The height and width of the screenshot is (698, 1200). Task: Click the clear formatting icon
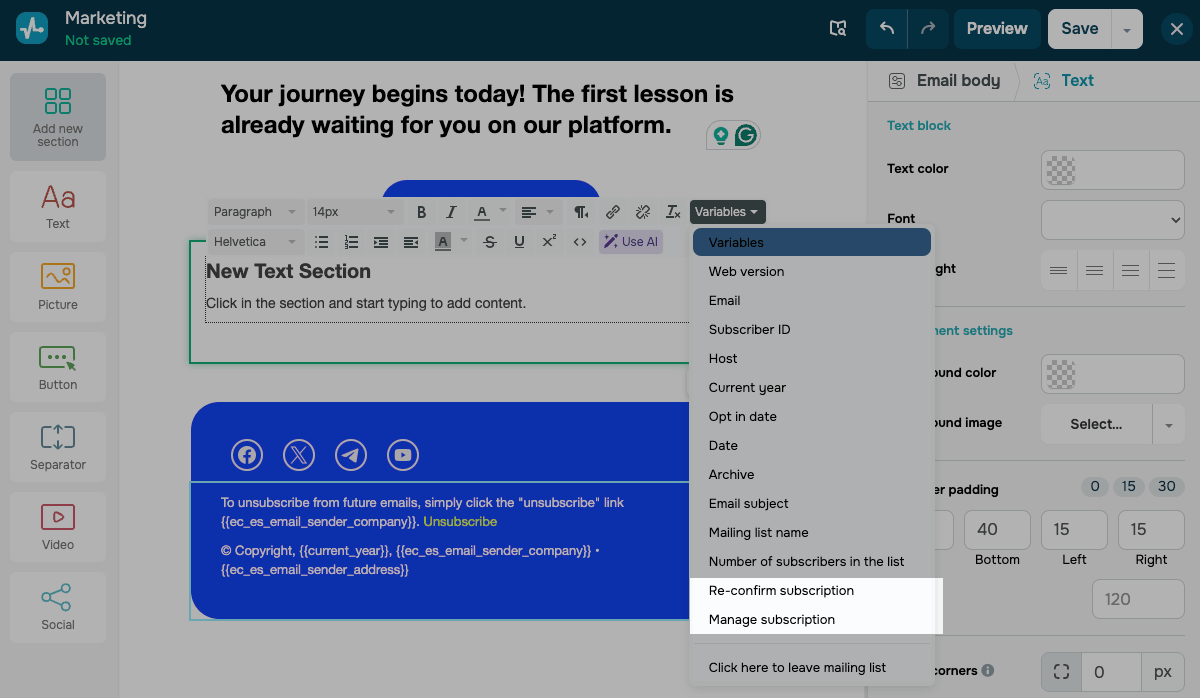(673, 212)
